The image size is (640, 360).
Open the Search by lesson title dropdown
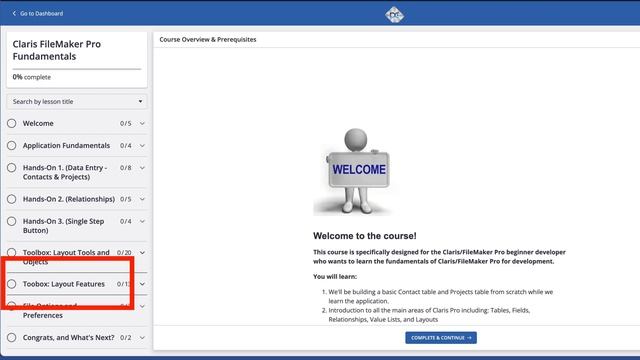tap(77, 102)
